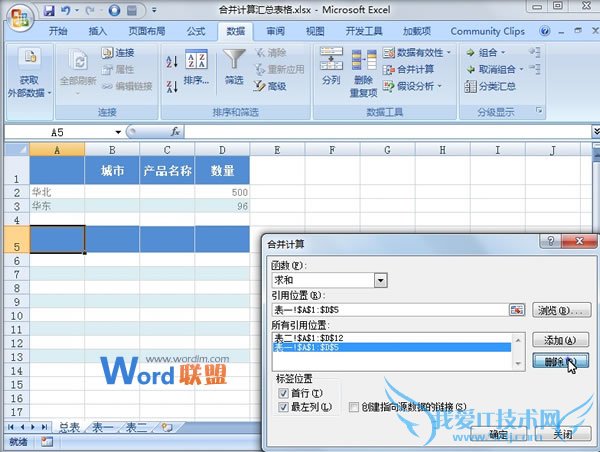Sort descending with the Z to A icon

click(171, 86)
